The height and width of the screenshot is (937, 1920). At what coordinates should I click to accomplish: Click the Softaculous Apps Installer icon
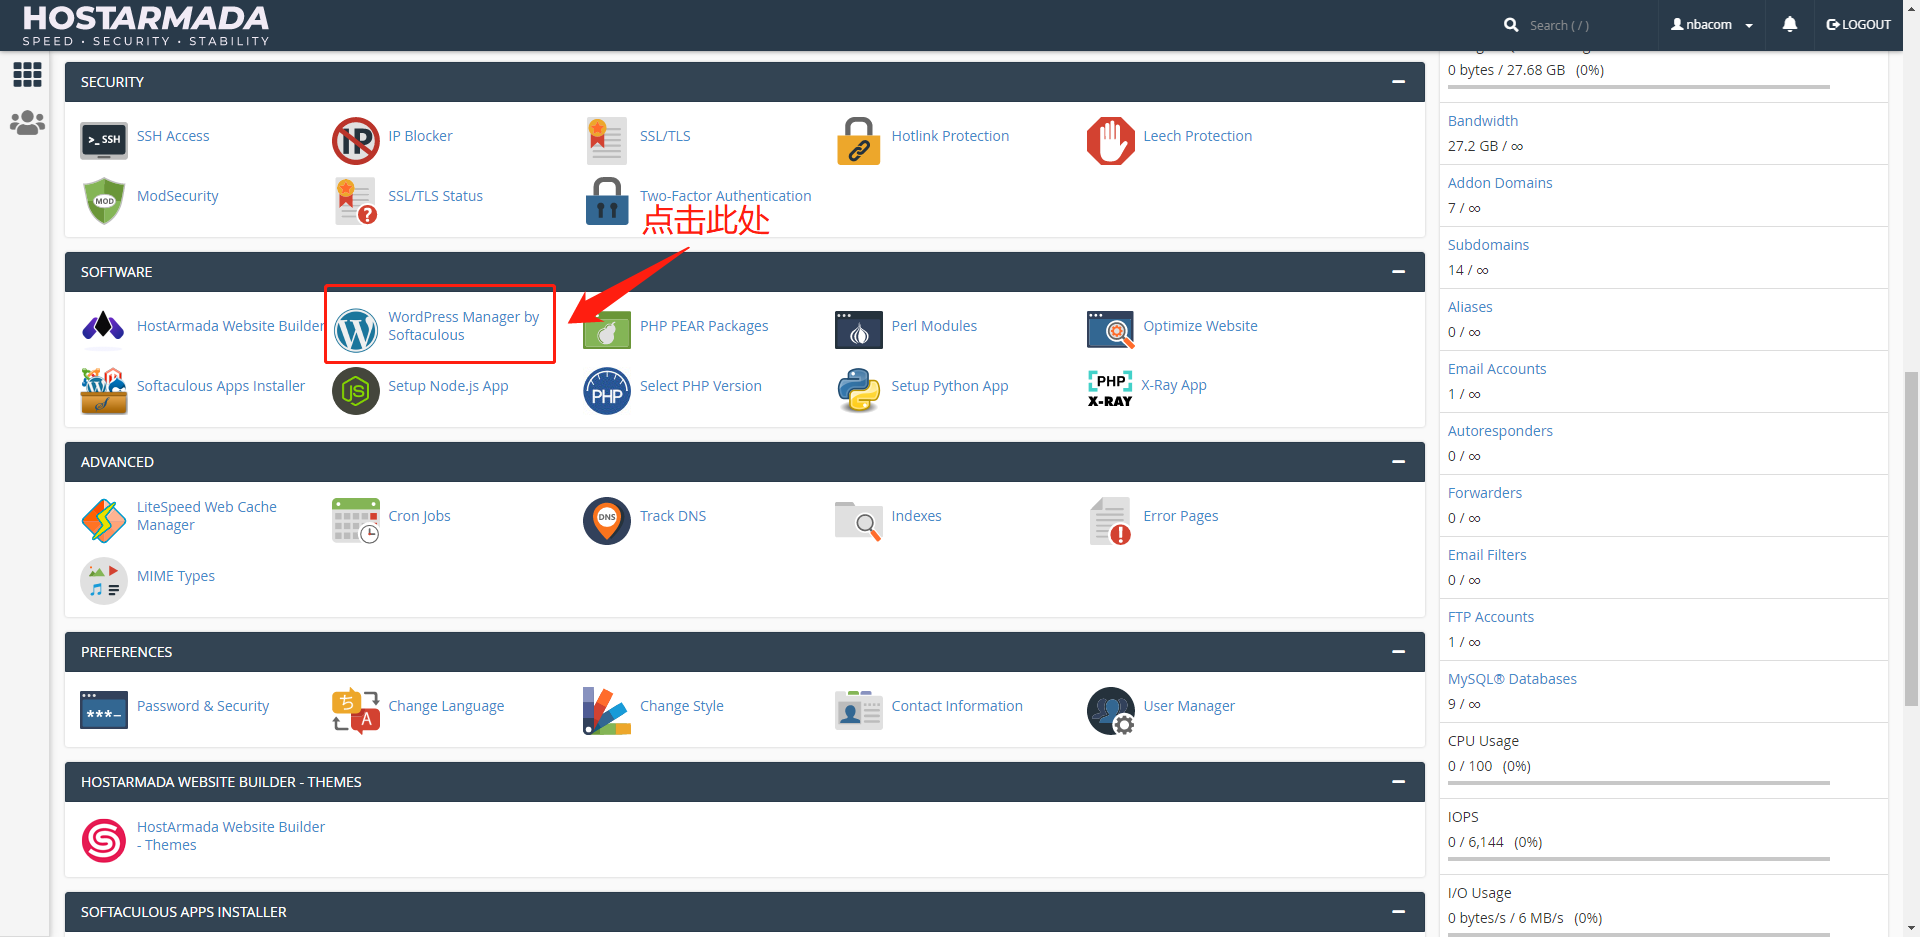point(104,390)
